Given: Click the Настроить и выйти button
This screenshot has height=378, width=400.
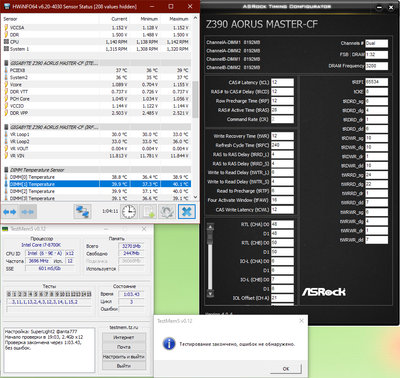Looking at the screenshot, I should point(124,356).
